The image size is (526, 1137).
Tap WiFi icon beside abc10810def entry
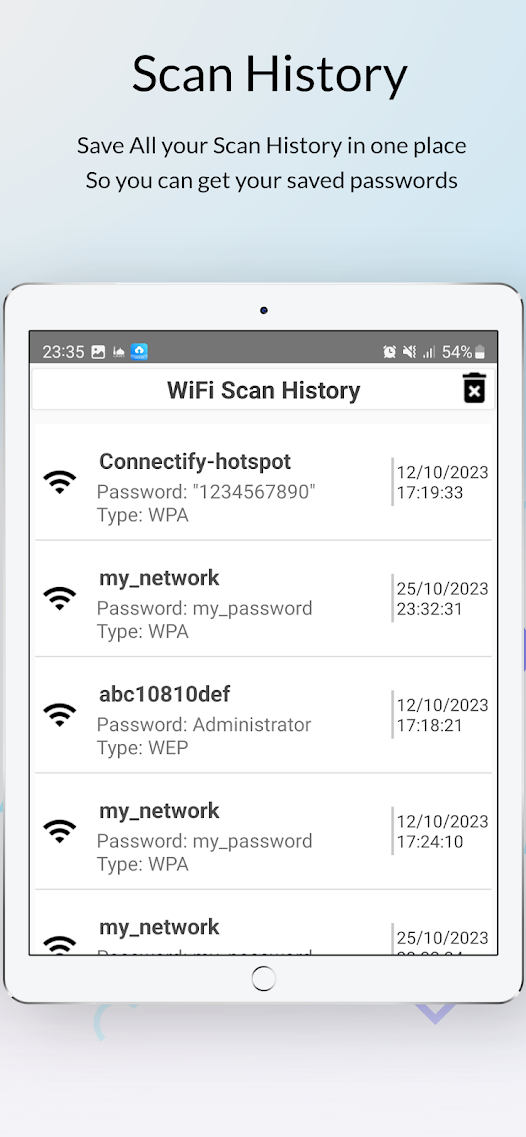pyautogui.click(x=59, y=714)
